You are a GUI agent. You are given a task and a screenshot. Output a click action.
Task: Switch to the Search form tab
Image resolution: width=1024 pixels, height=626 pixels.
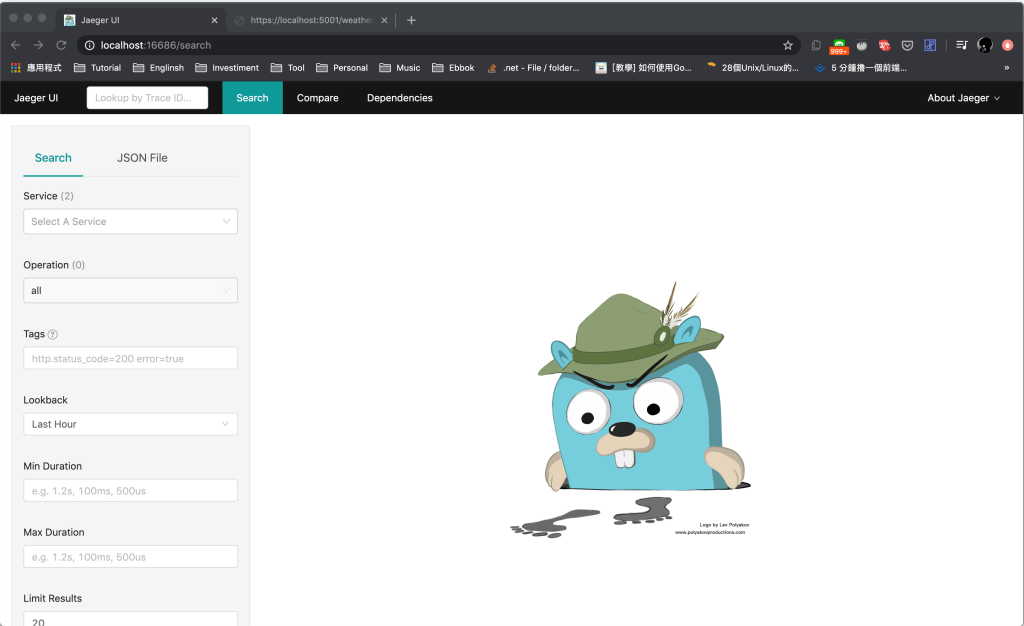53,158
